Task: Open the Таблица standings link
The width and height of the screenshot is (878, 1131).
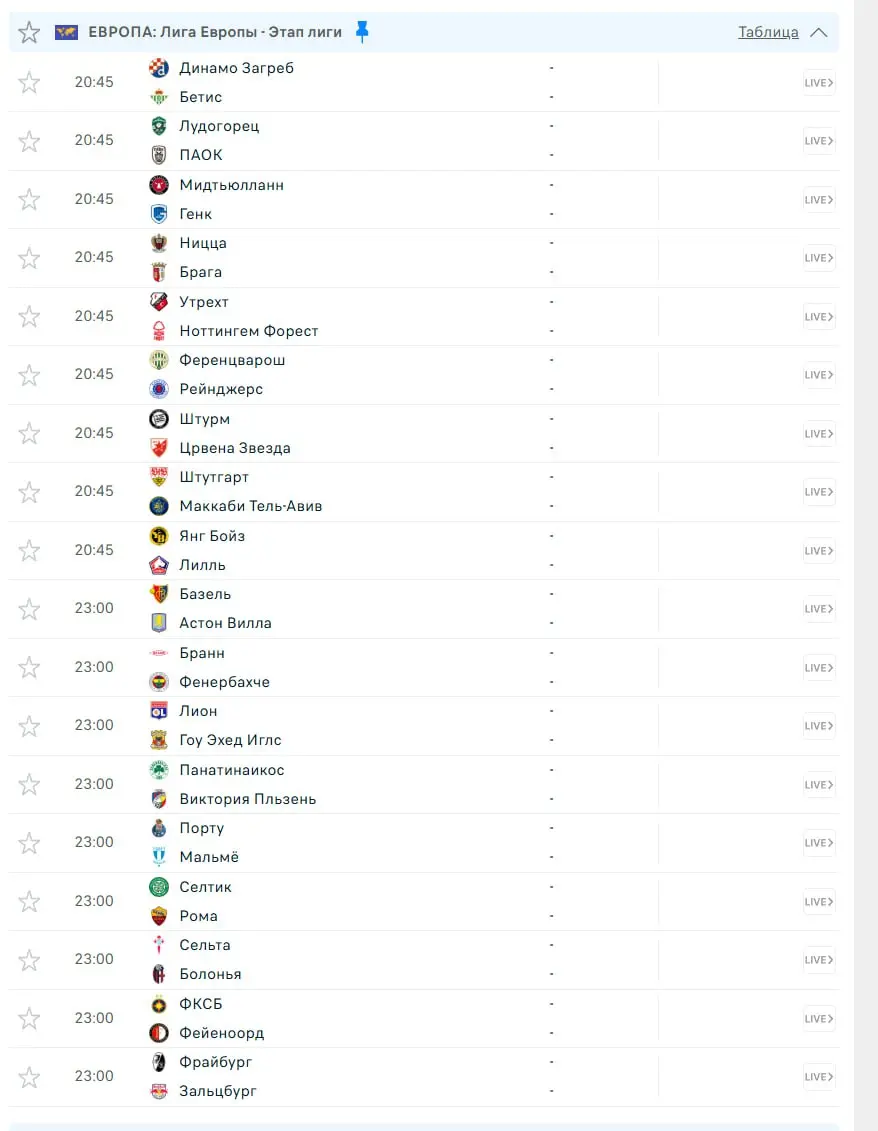Action: pyautogui.click(x=768, y=32)
